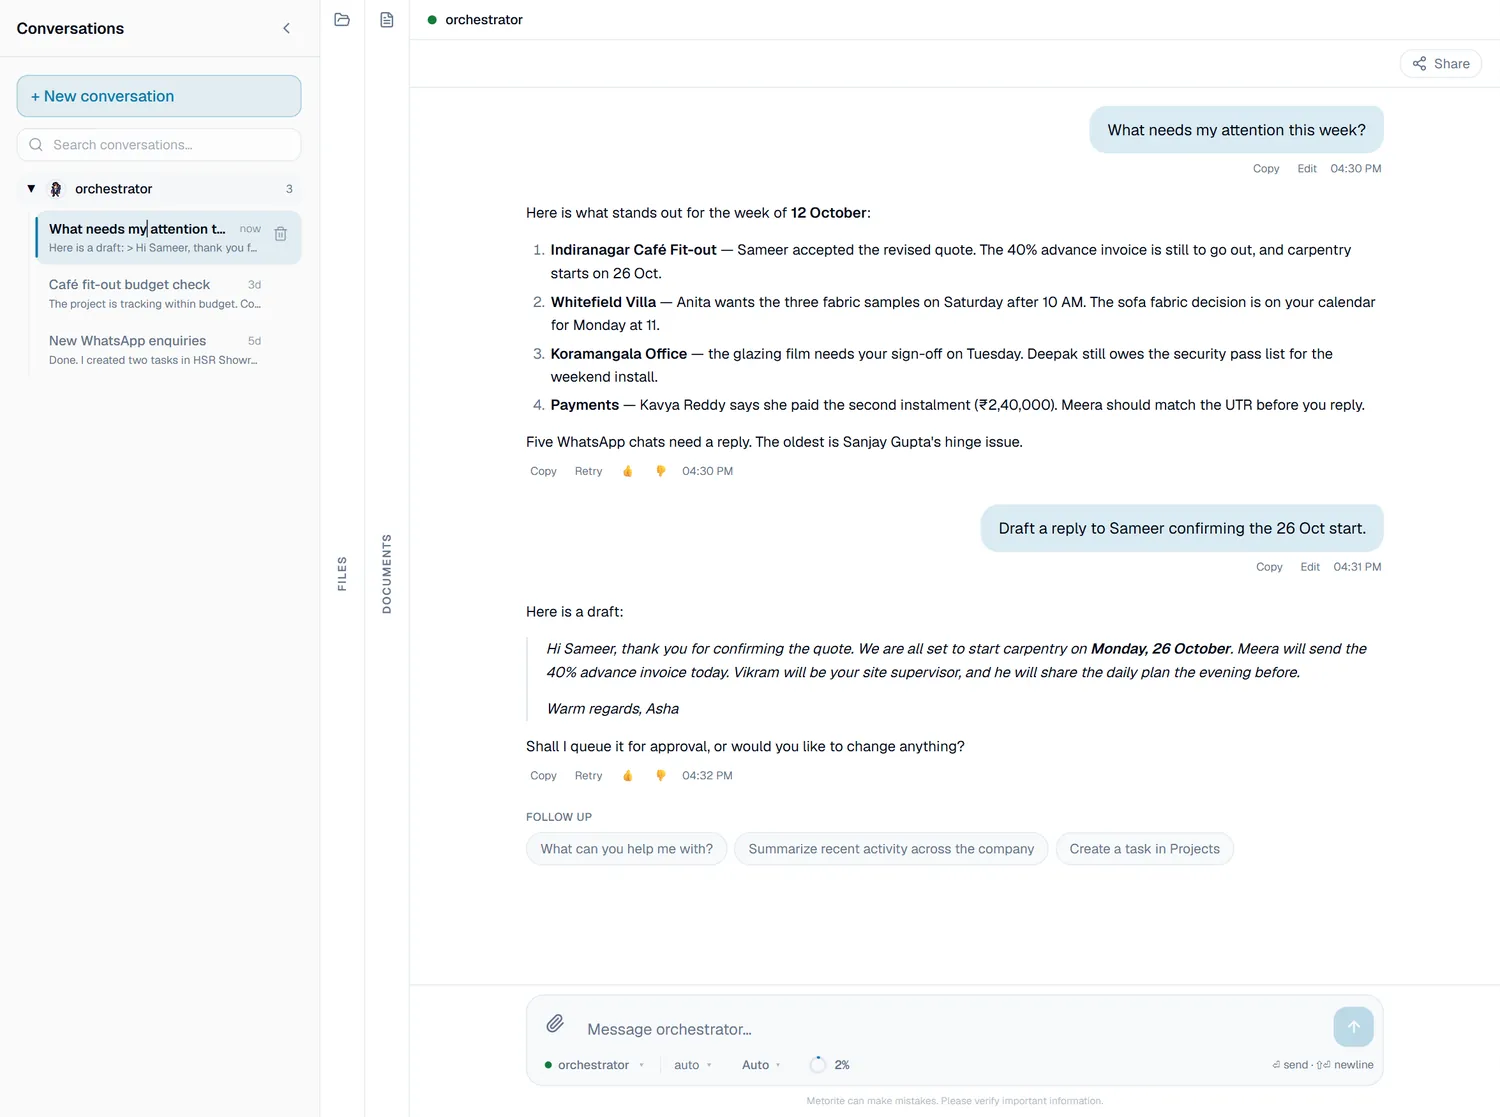Screen dimensions: 1500x1117
Task: Open the lowercase 'auto' dropdown
Action: 692,1065
